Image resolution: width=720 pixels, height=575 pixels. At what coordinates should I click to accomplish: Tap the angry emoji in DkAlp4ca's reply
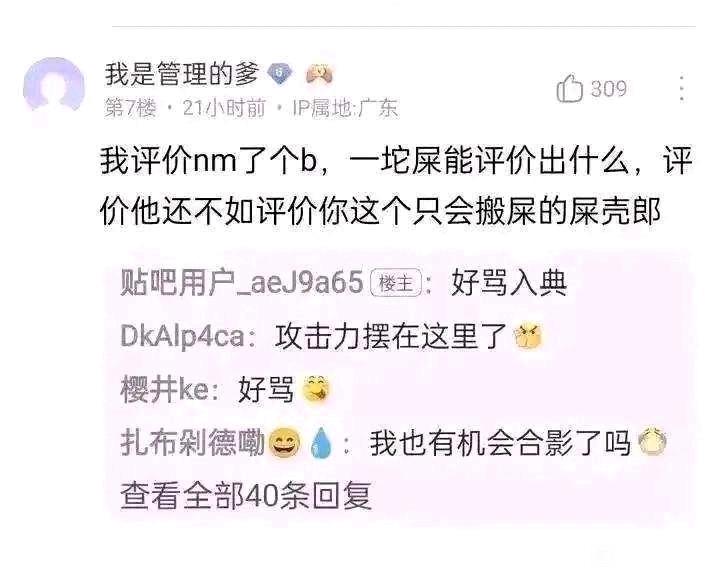528,337
